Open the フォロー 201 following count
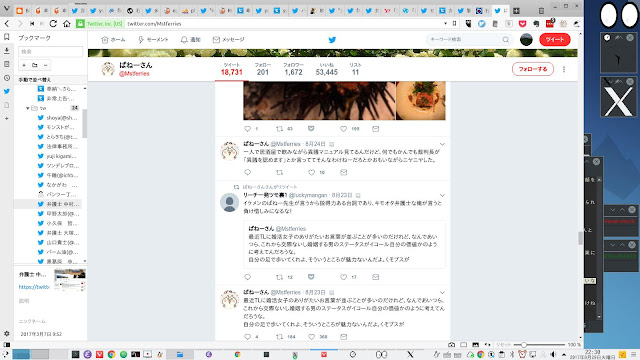 click(x=263, y=70)
